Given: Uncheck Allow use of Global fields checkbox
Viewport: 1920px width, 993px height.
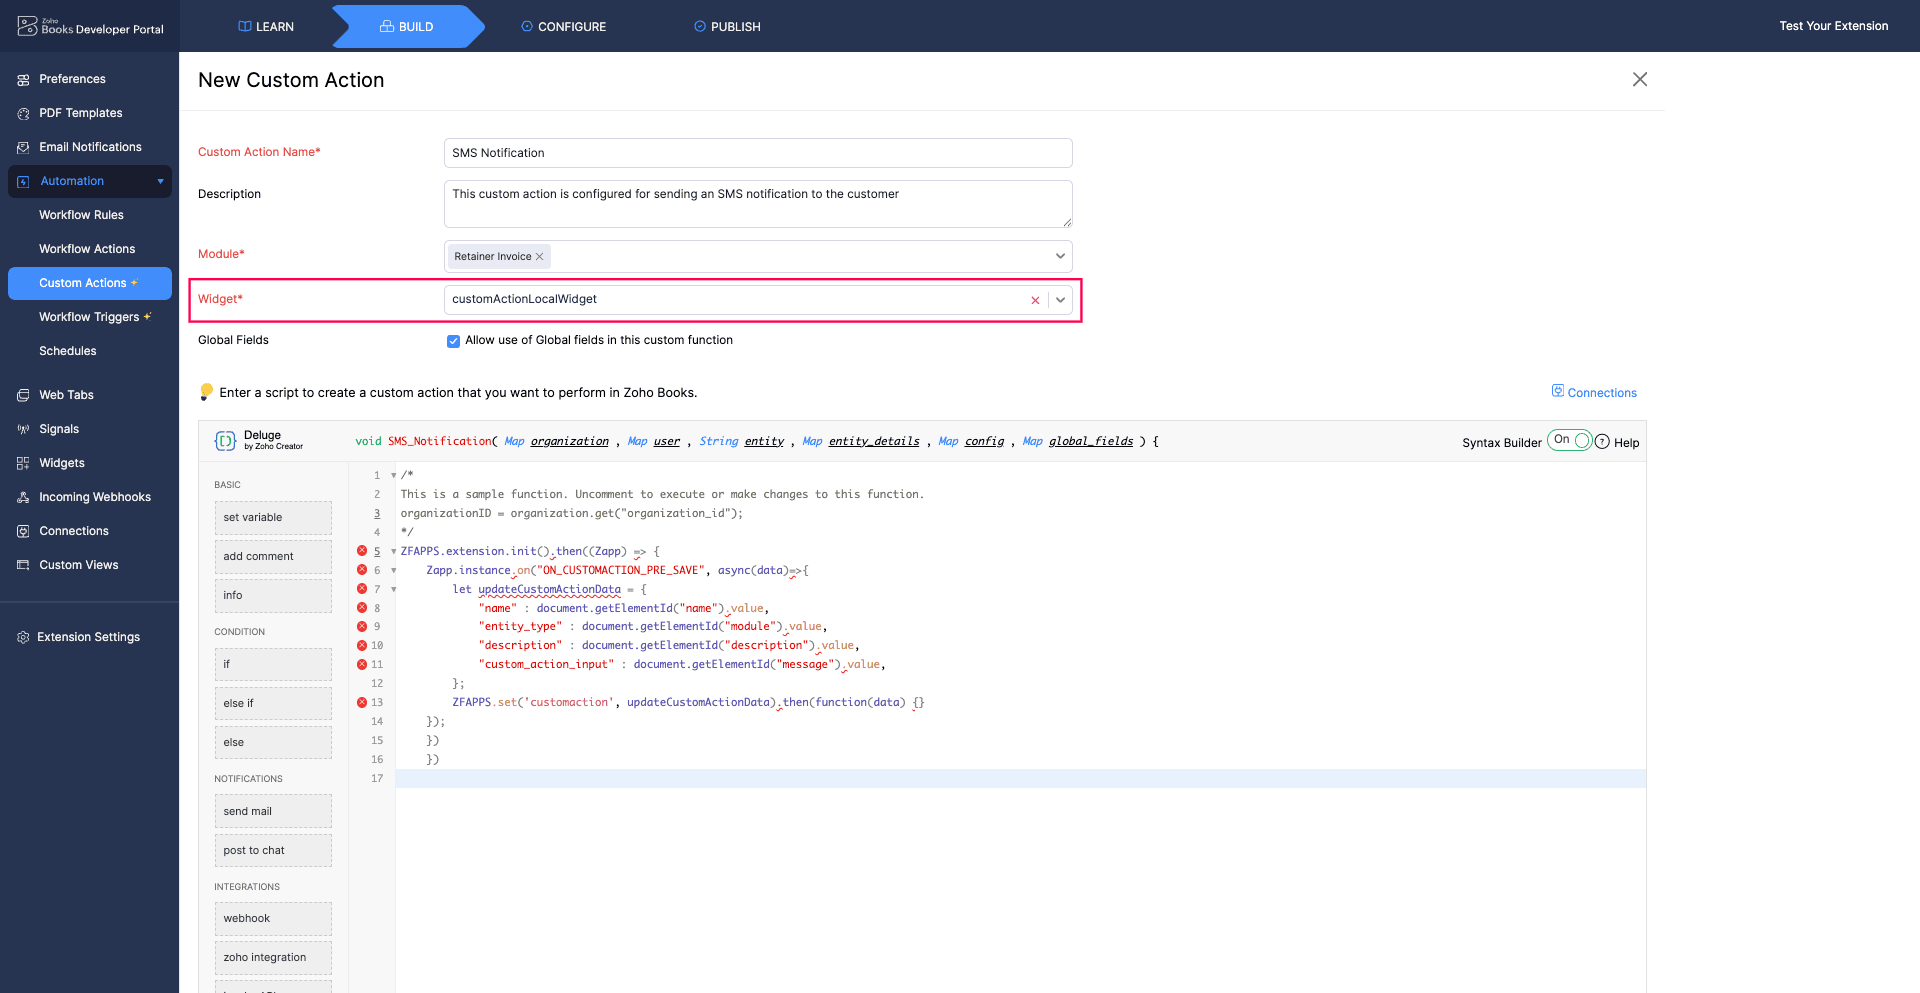Looking at the screenshot, I should [x=453, y=341].
